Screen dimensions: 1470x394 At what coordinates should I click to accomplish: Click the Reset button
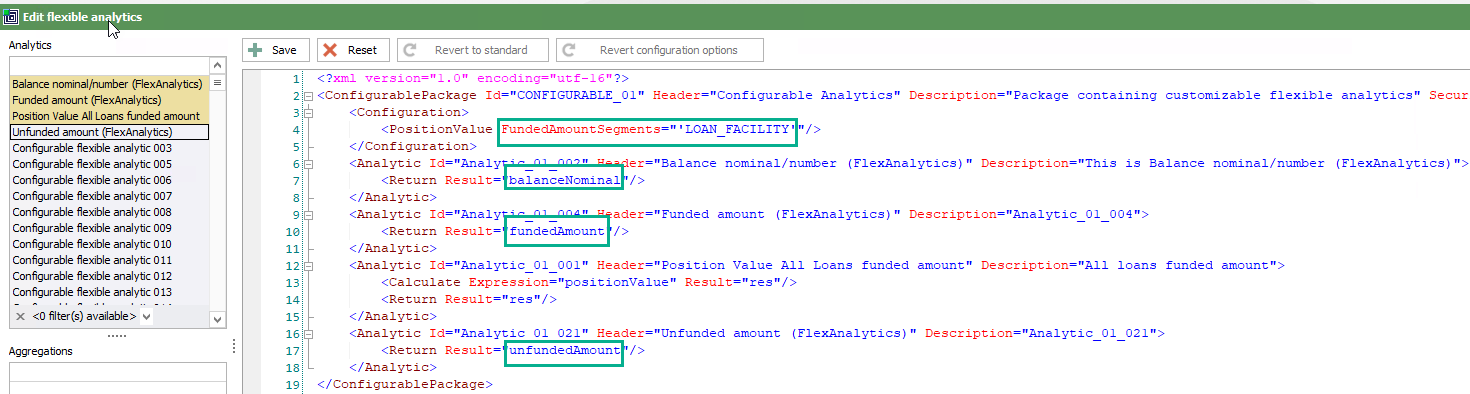(353, 50)
